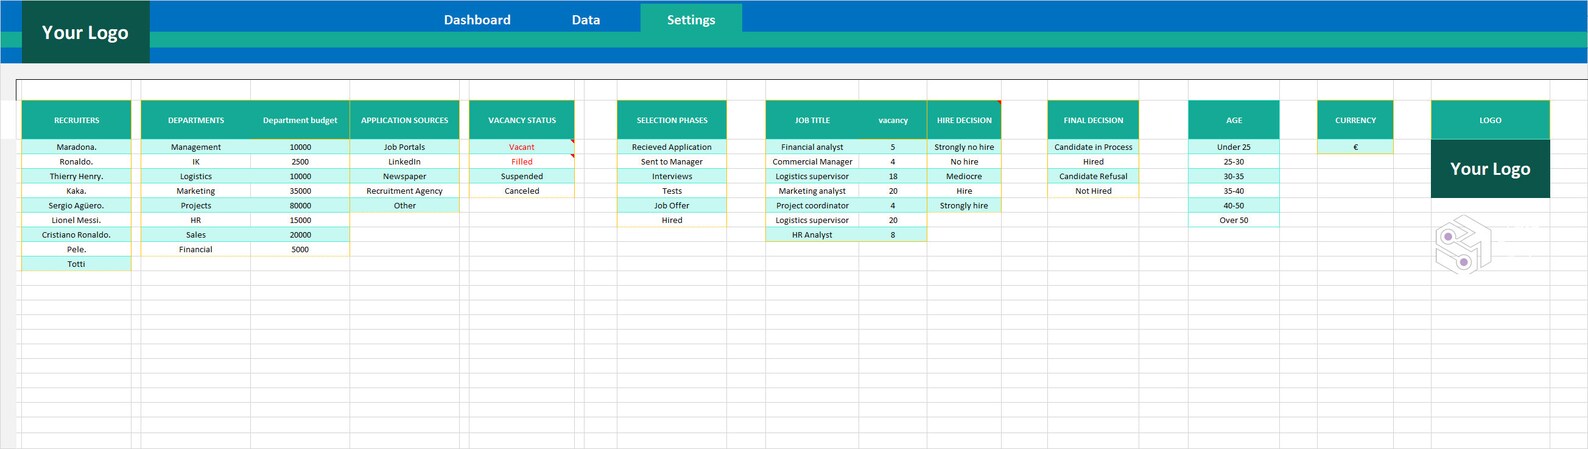
Task: Select the SELECTION PHASES header
Action: click(x=672, y=120)
